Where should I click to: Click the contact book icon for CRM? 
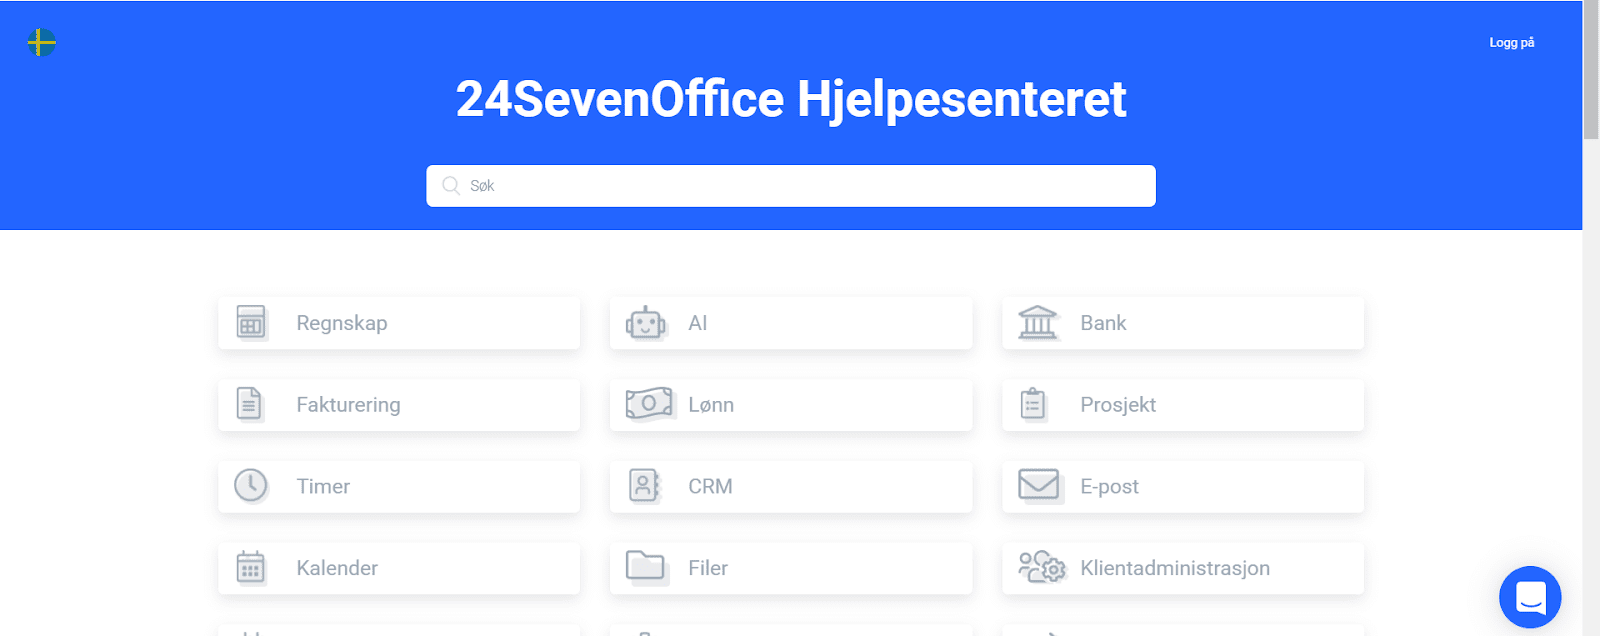pyautogui.click(x=645, y=486)
